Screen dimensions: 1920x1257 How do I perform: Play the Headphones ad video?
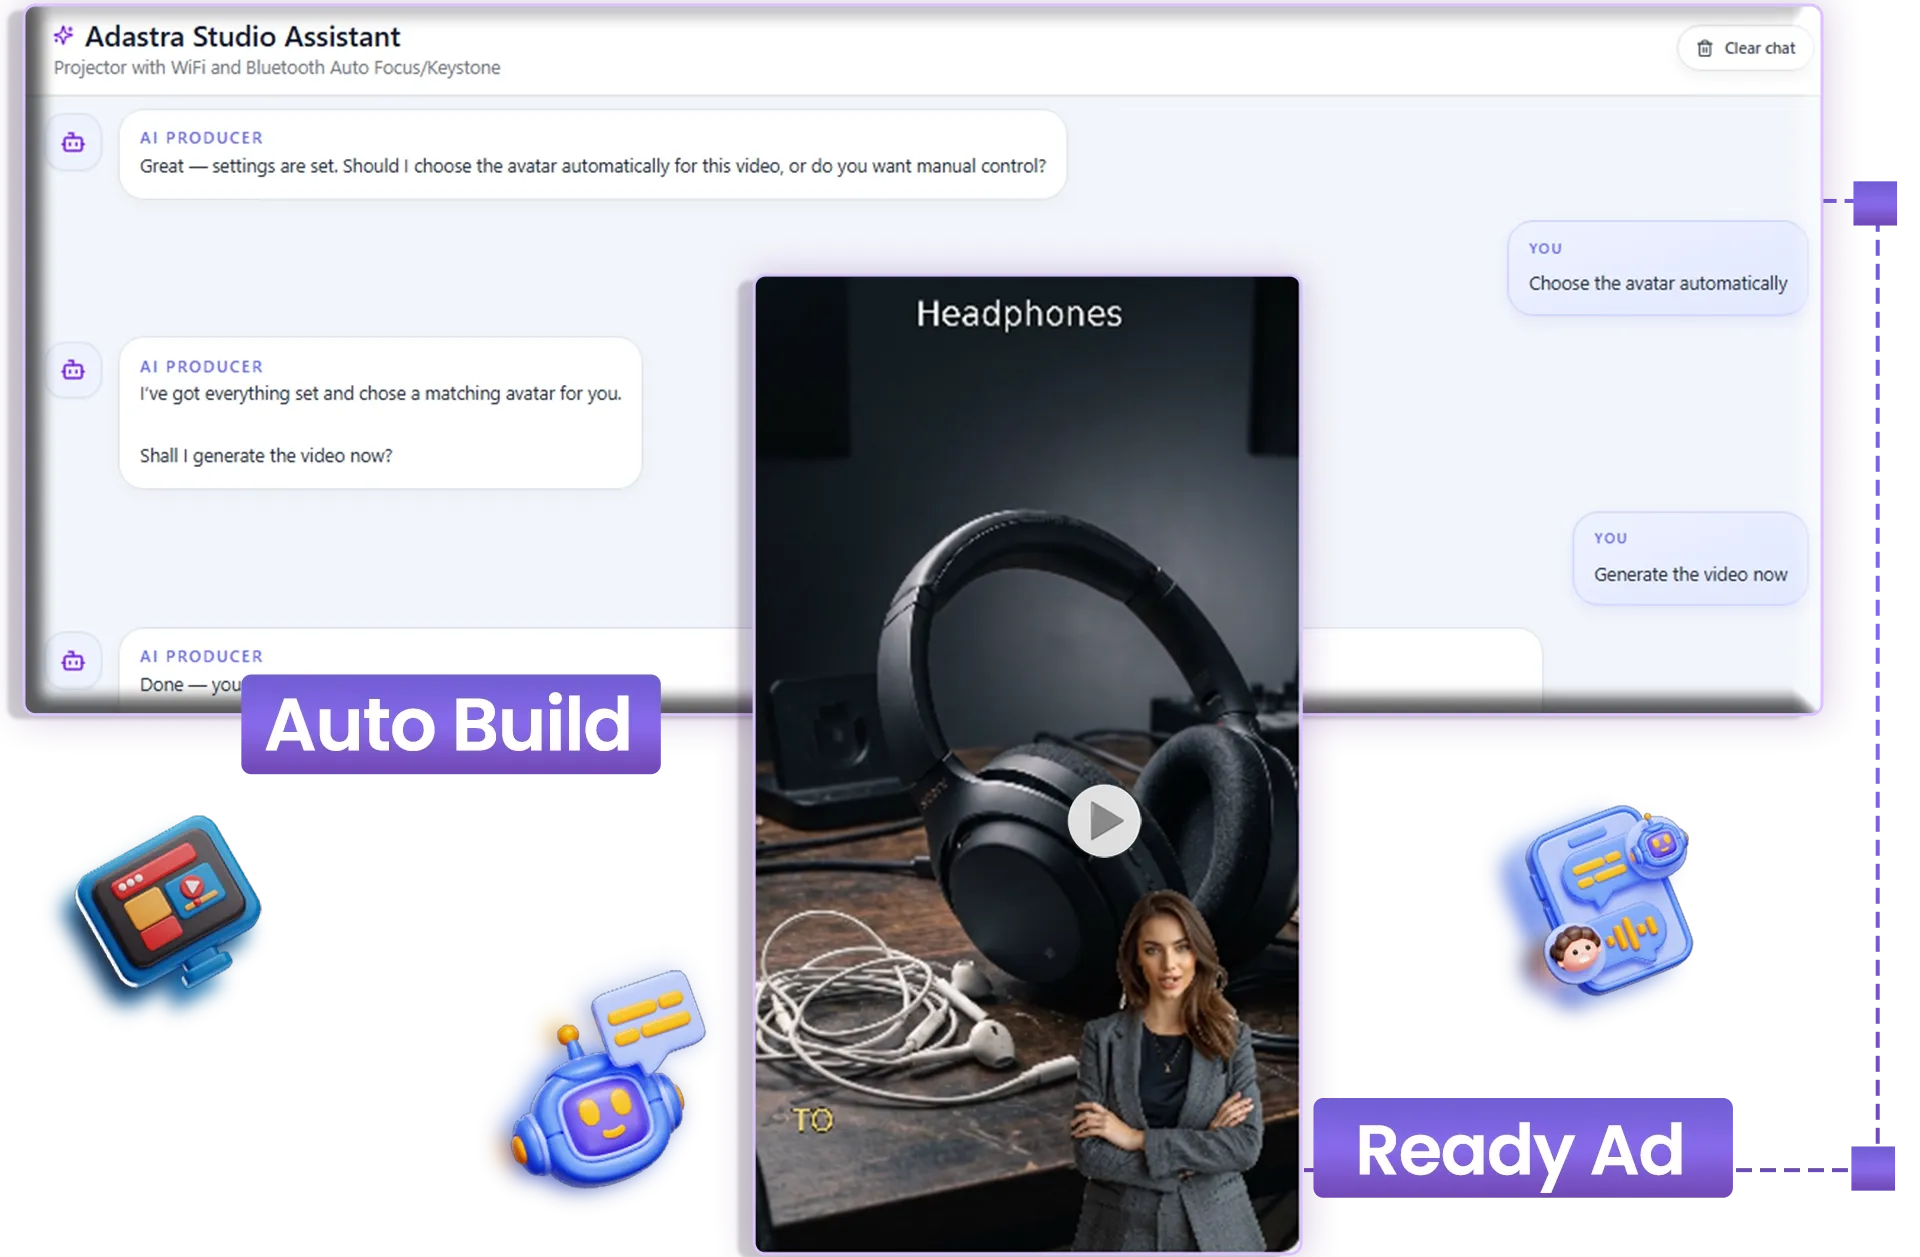point(1103,820)
